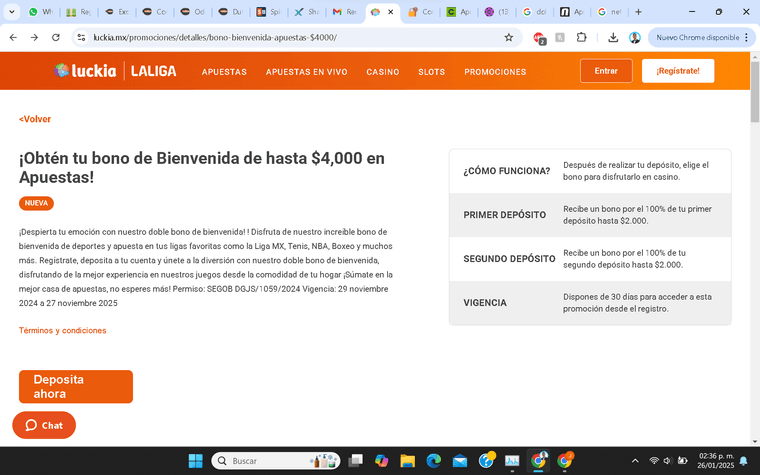Switch to the Gmail tab
Image resolution: width=760 pixels, height=475 pixels.
click(345, 12)
